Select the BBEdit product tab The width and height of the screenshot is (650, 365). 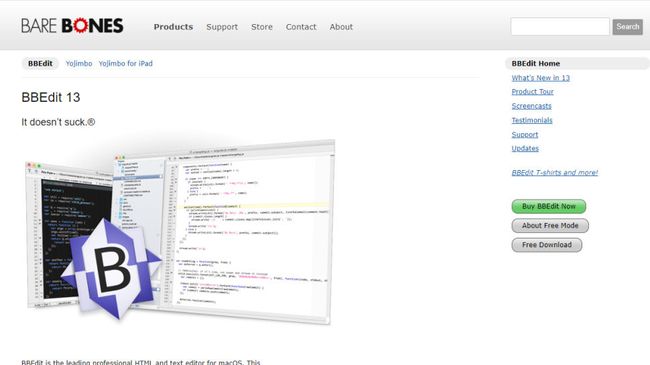40,63
